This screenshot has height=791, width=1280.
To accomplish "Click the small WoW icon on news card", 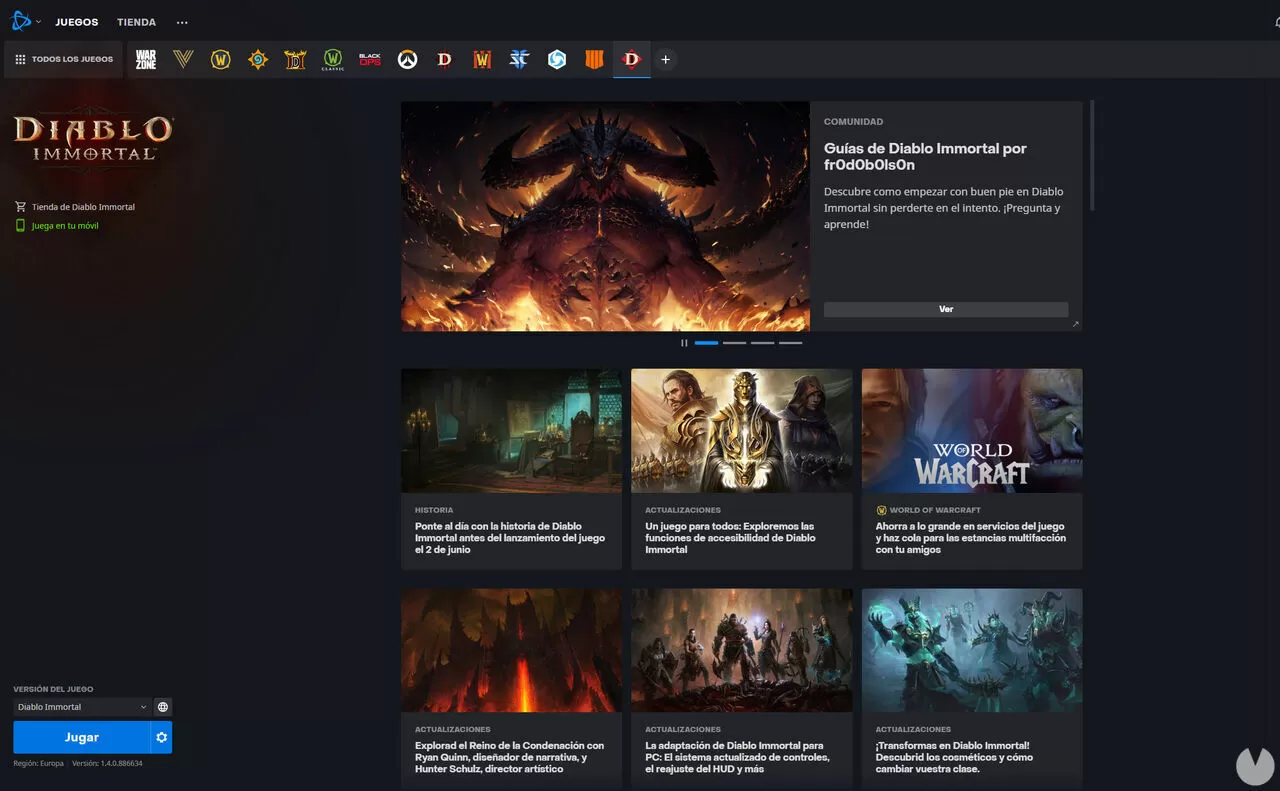I will click(x=881, y=510).
